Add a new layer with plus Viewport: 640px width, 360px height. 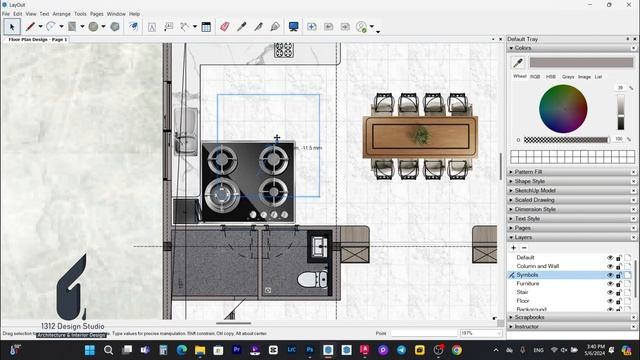tap(513, 248)
